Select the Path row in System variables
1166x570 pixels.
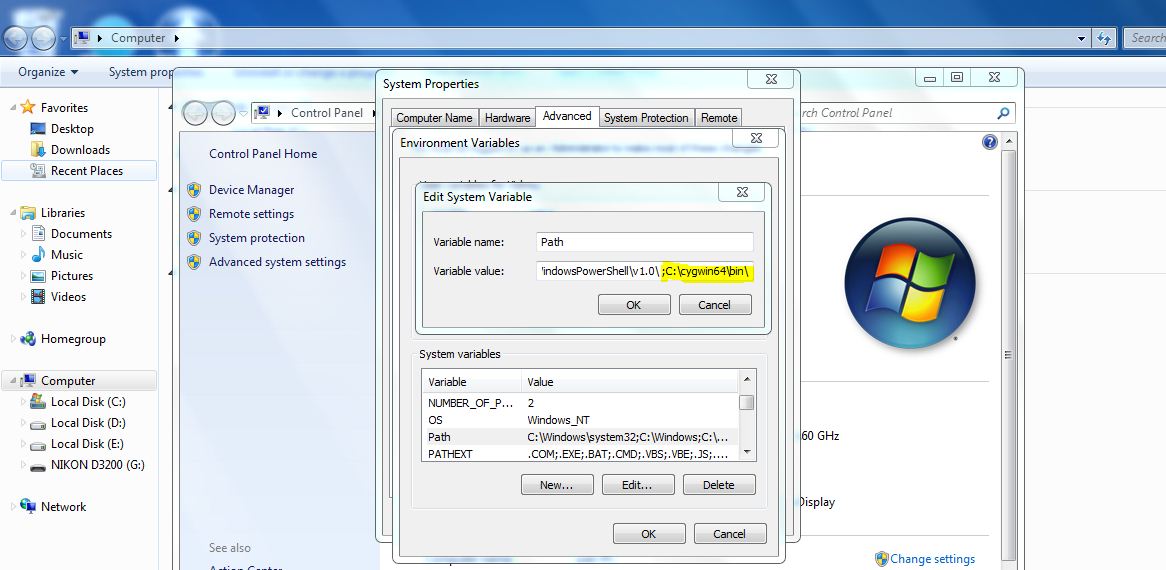(581, 437)
